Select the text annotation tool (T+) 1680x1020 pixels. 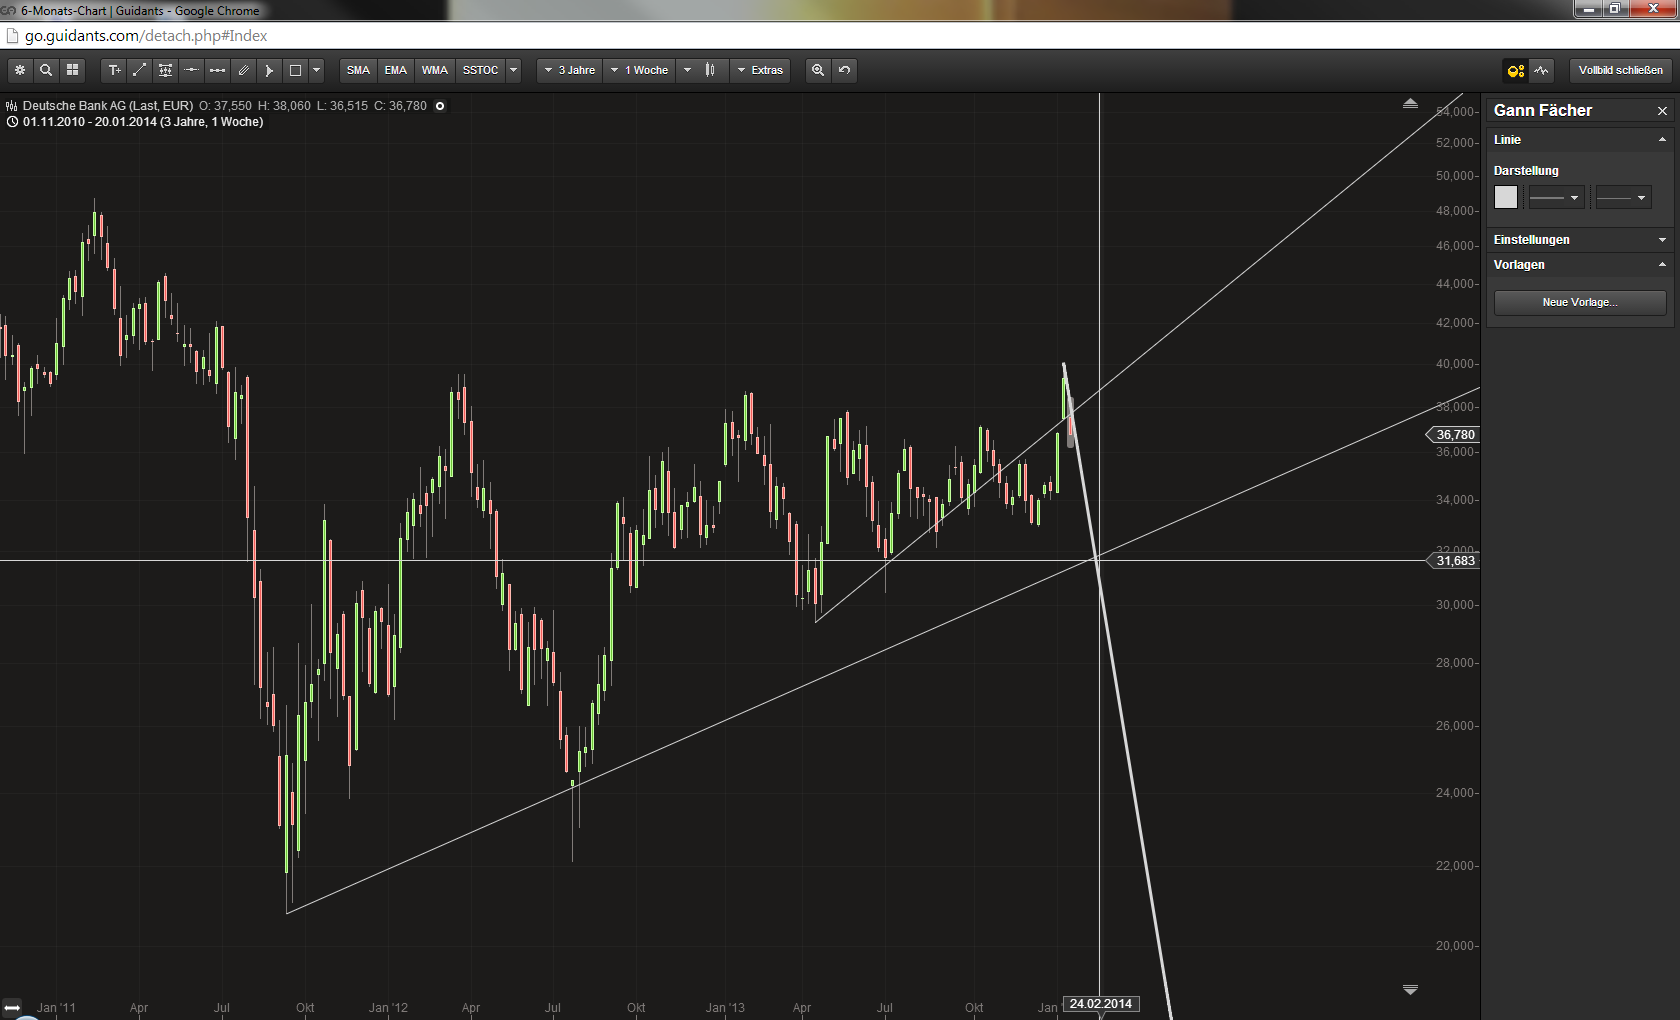pyautogui.click(x=114, y=70)
